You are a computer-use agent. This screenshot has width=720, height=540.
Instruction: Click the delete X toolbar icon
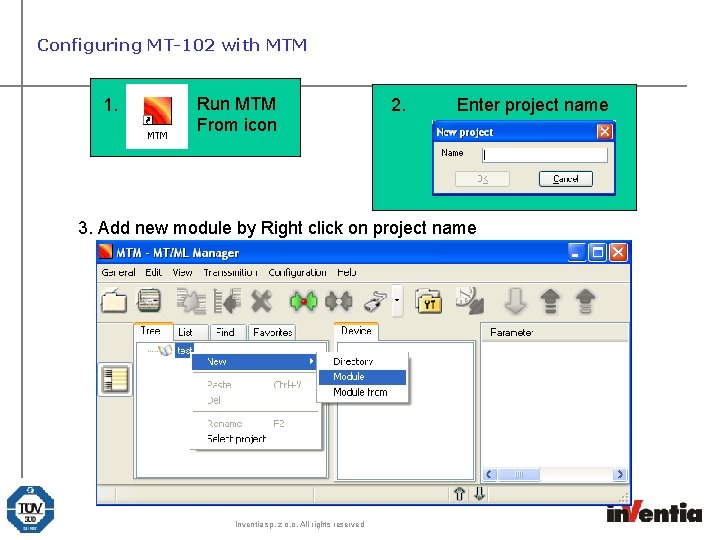[262, 301]
